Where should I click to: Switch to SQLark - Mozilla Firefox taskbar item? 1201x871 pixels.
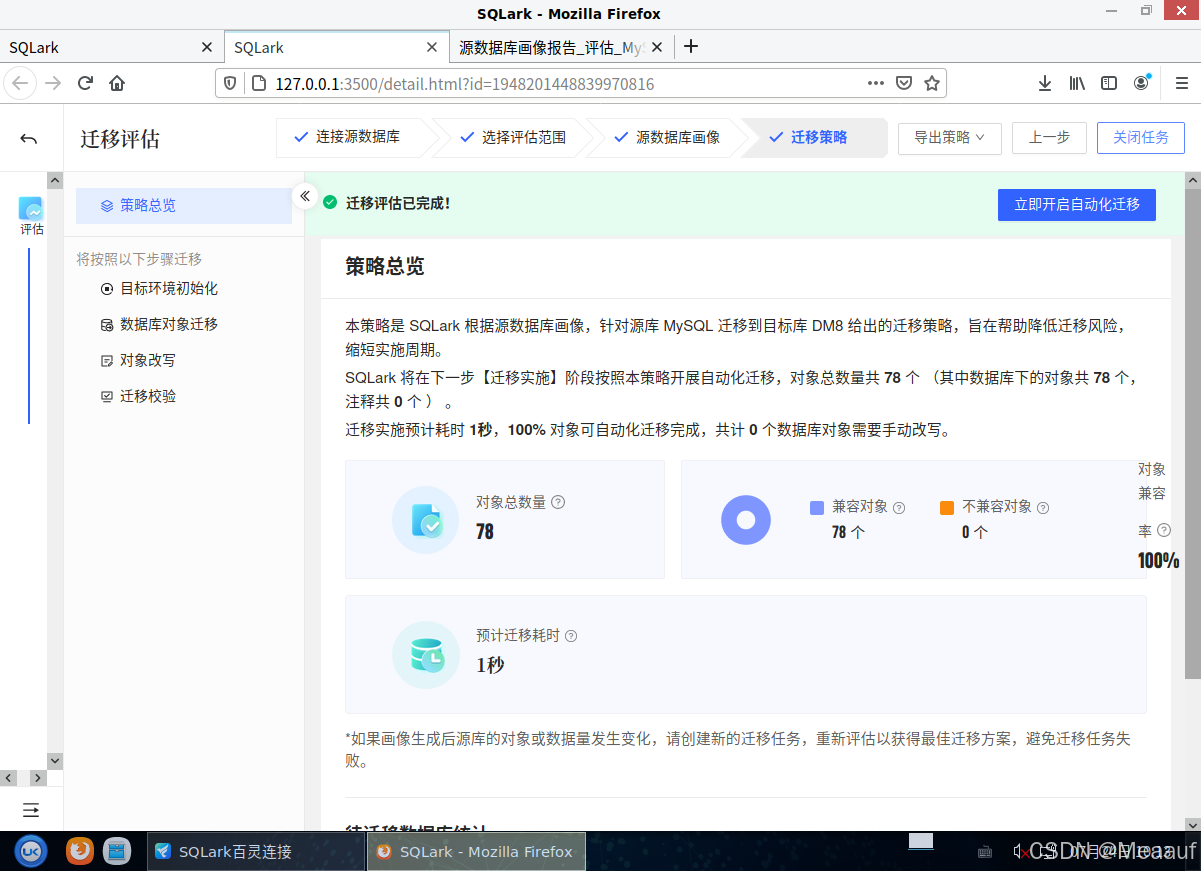click(476, 851)
